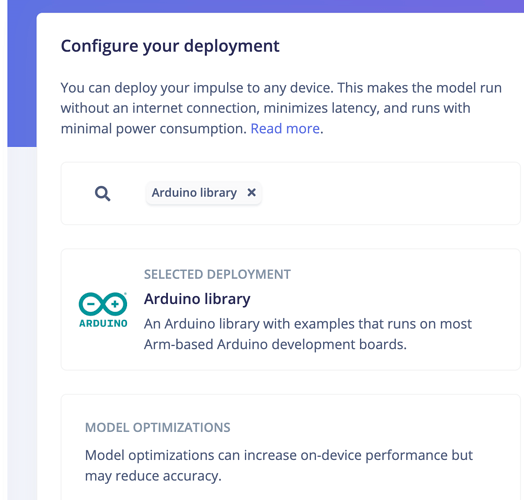Click the Arduino library deployment title
The width and height of the screenshot is (524, 500).
[x=197, y=299]
